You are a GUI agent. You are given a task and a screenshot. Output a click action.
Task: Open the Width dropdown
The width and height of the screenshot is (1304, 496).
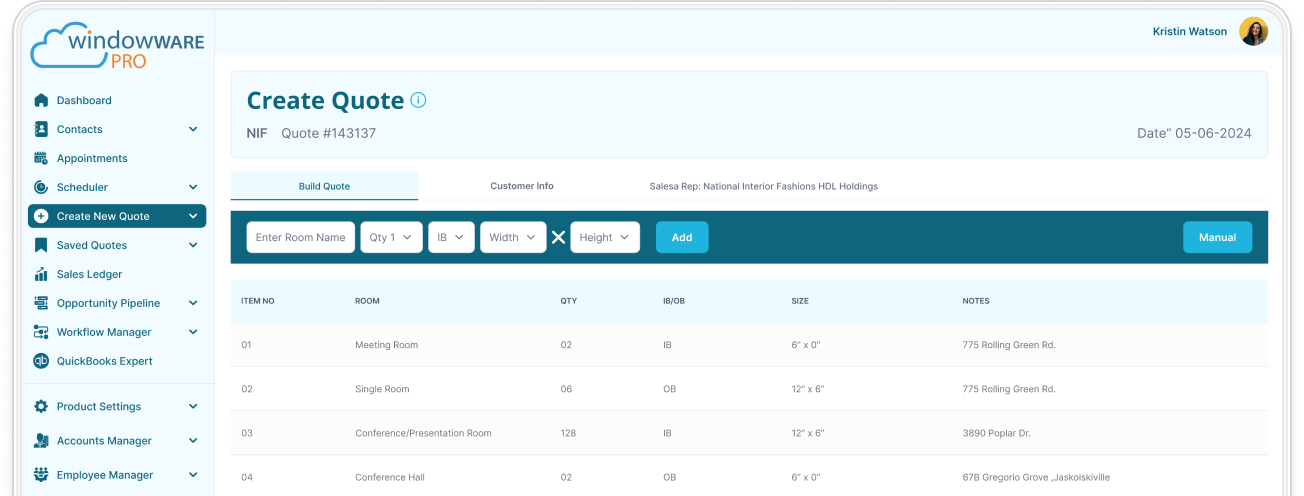tap(513, 237)
